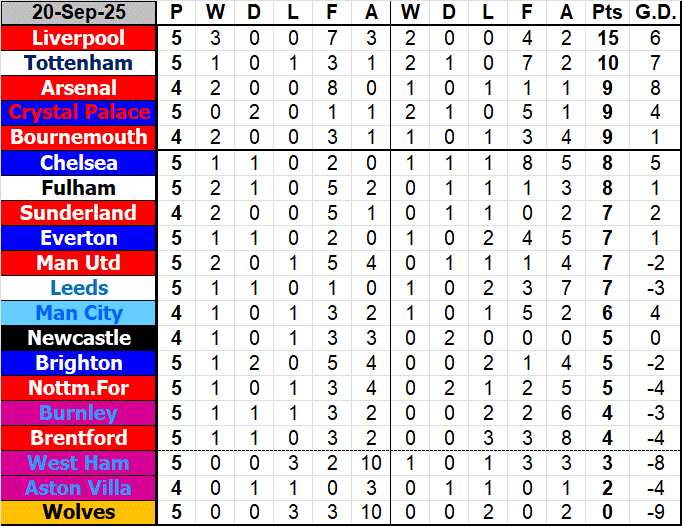Select the P (played) column header
This screenshot has width=682, height=526.
[x=177, y=13]
